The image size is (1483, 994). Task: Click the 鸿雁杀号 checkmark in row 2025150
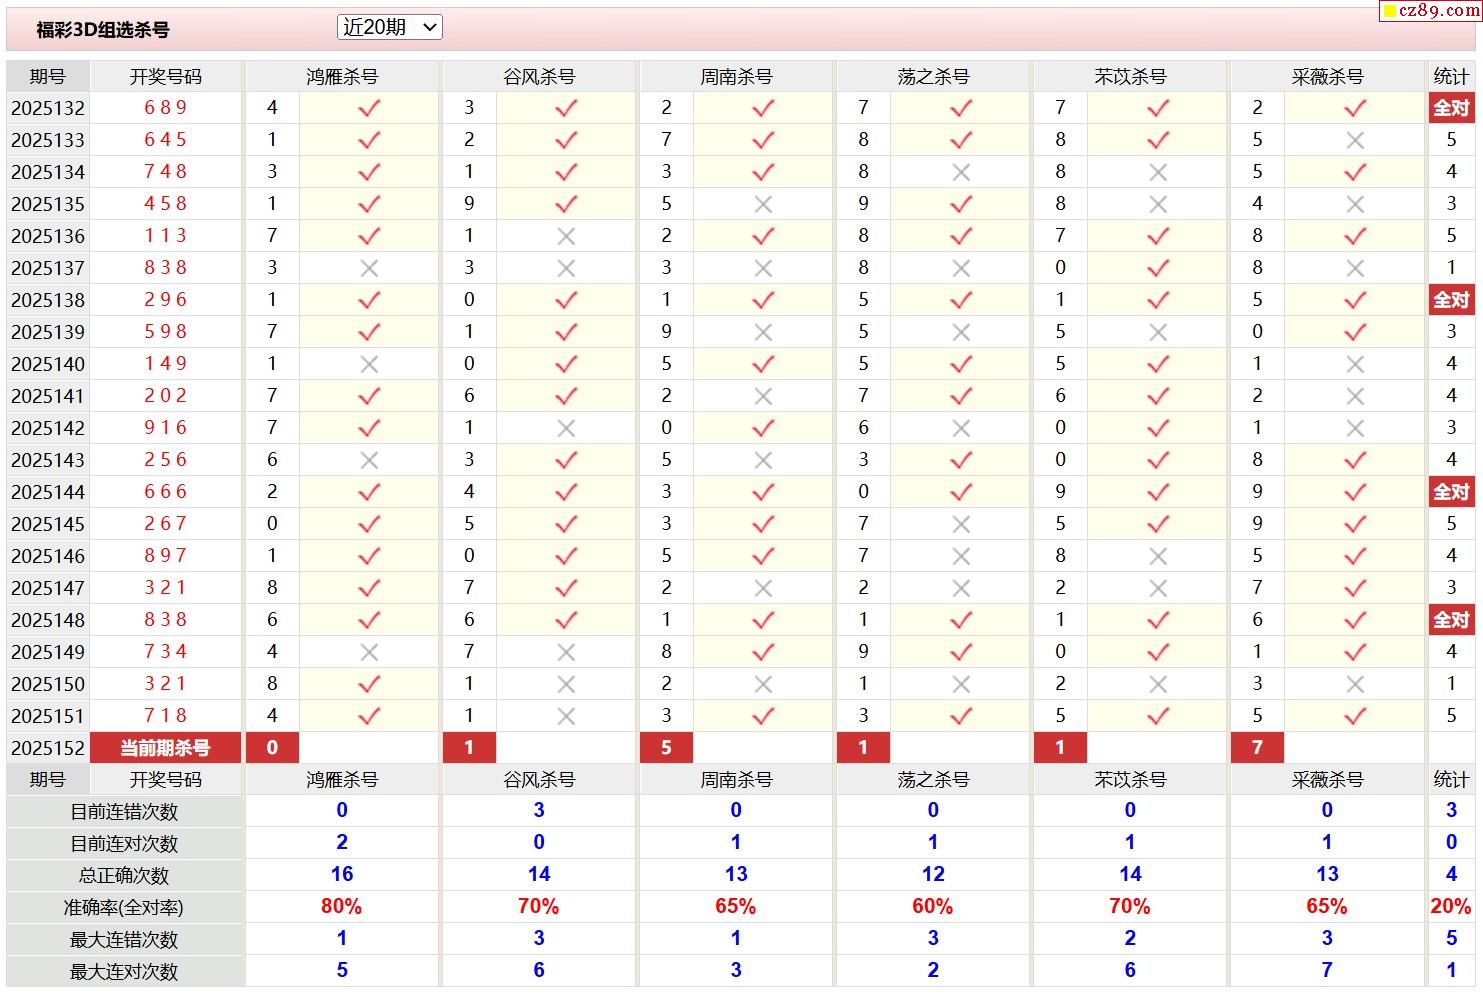(x=369, y=684)
